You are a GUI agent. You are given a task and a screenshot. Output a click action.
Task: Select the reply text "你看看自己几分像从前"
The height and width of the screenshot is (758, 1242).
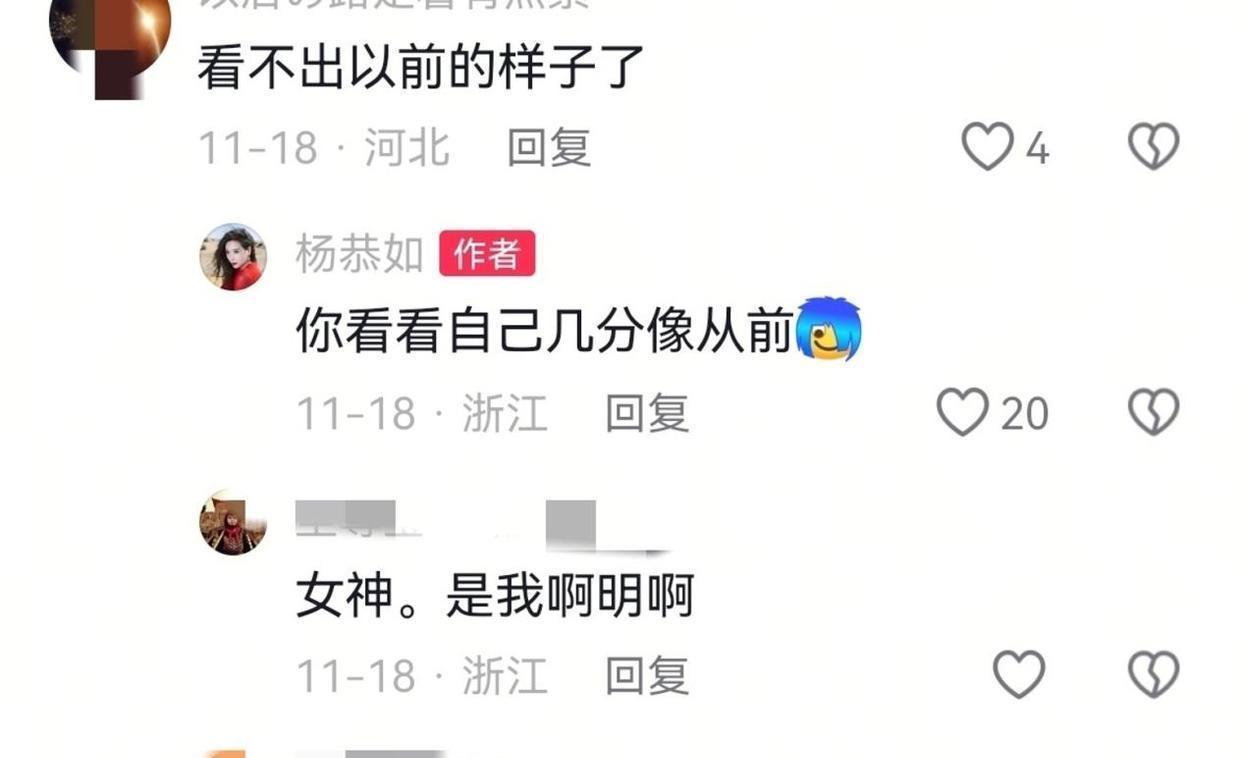[x=545, y=331]
